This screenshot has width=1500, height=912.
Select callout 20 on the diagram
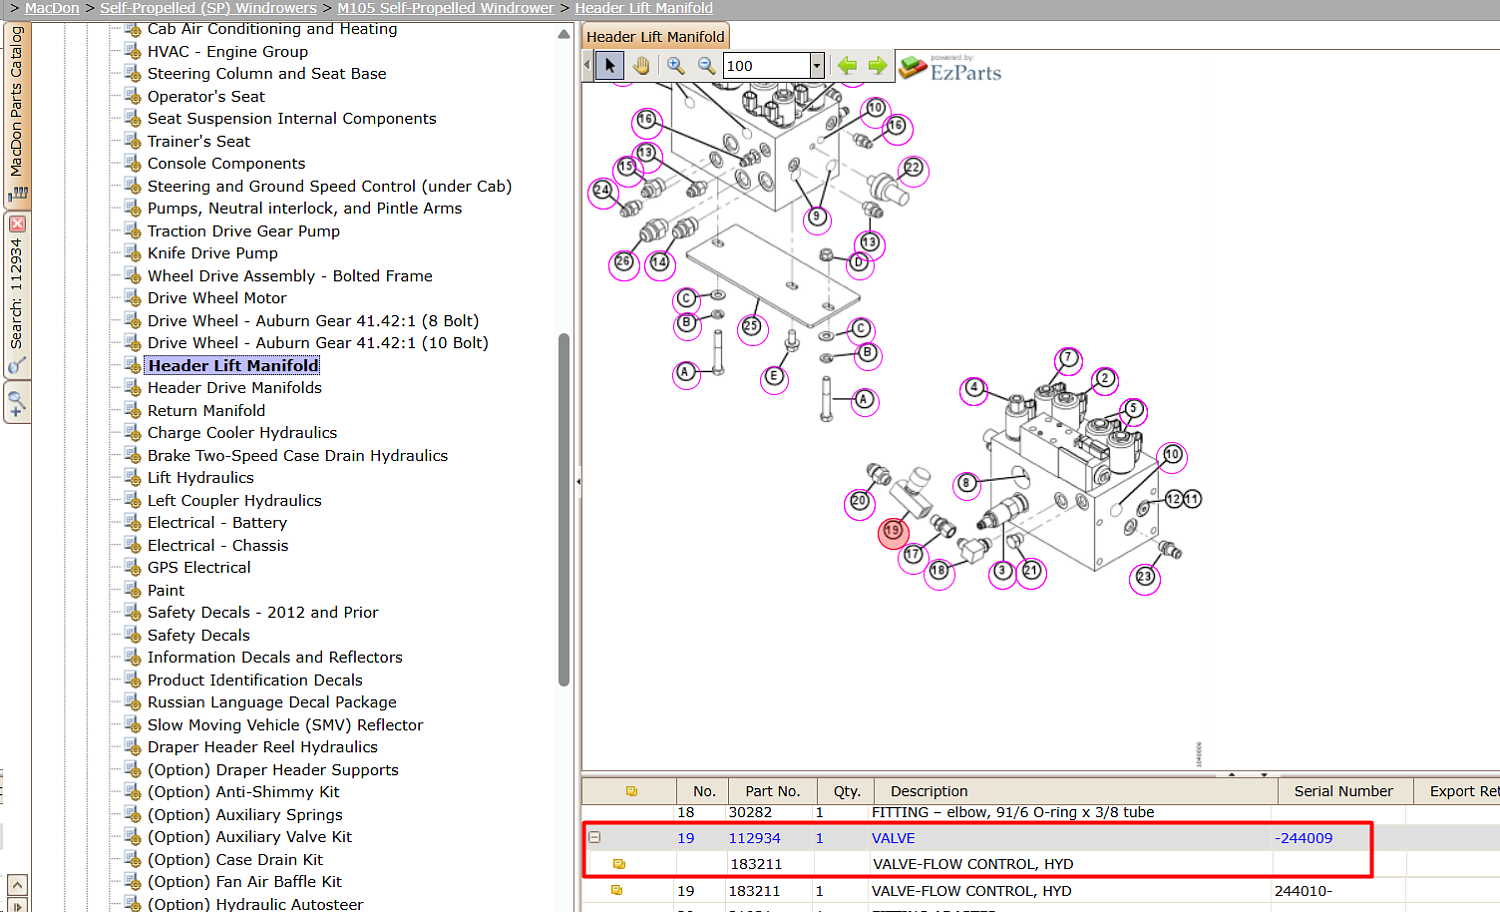pyautogui.click(x=859, y=501)
